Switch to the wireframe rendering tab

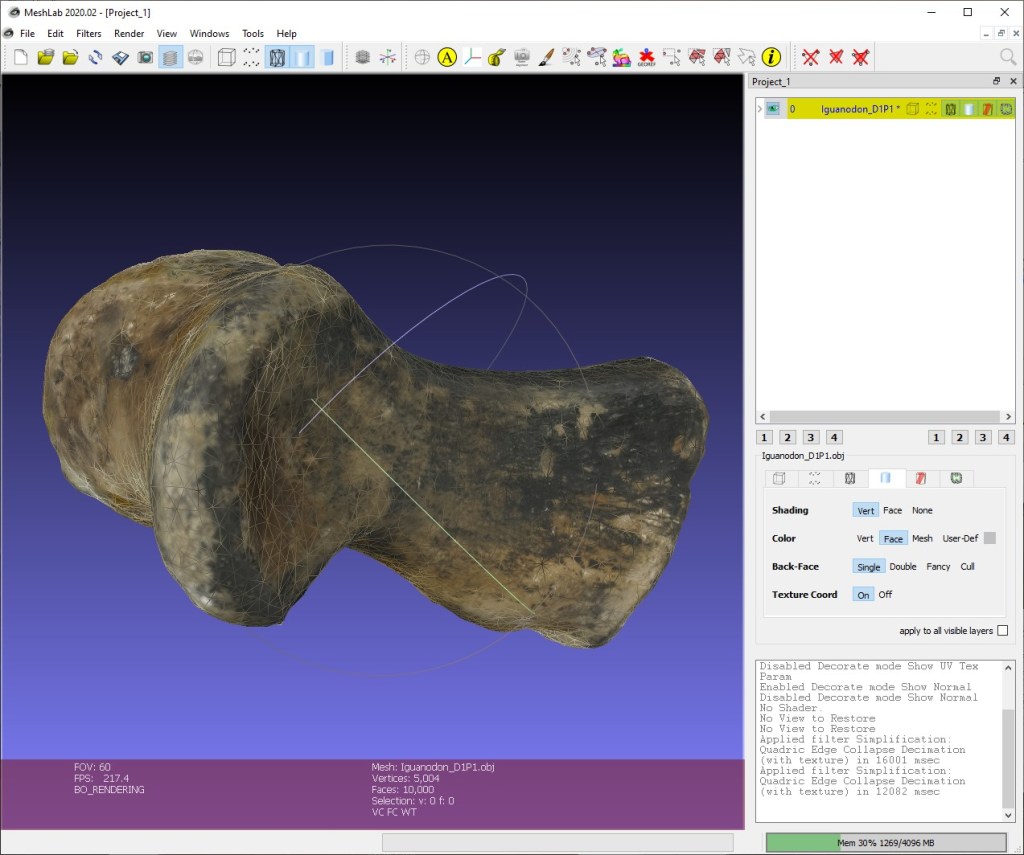(849, 479)
